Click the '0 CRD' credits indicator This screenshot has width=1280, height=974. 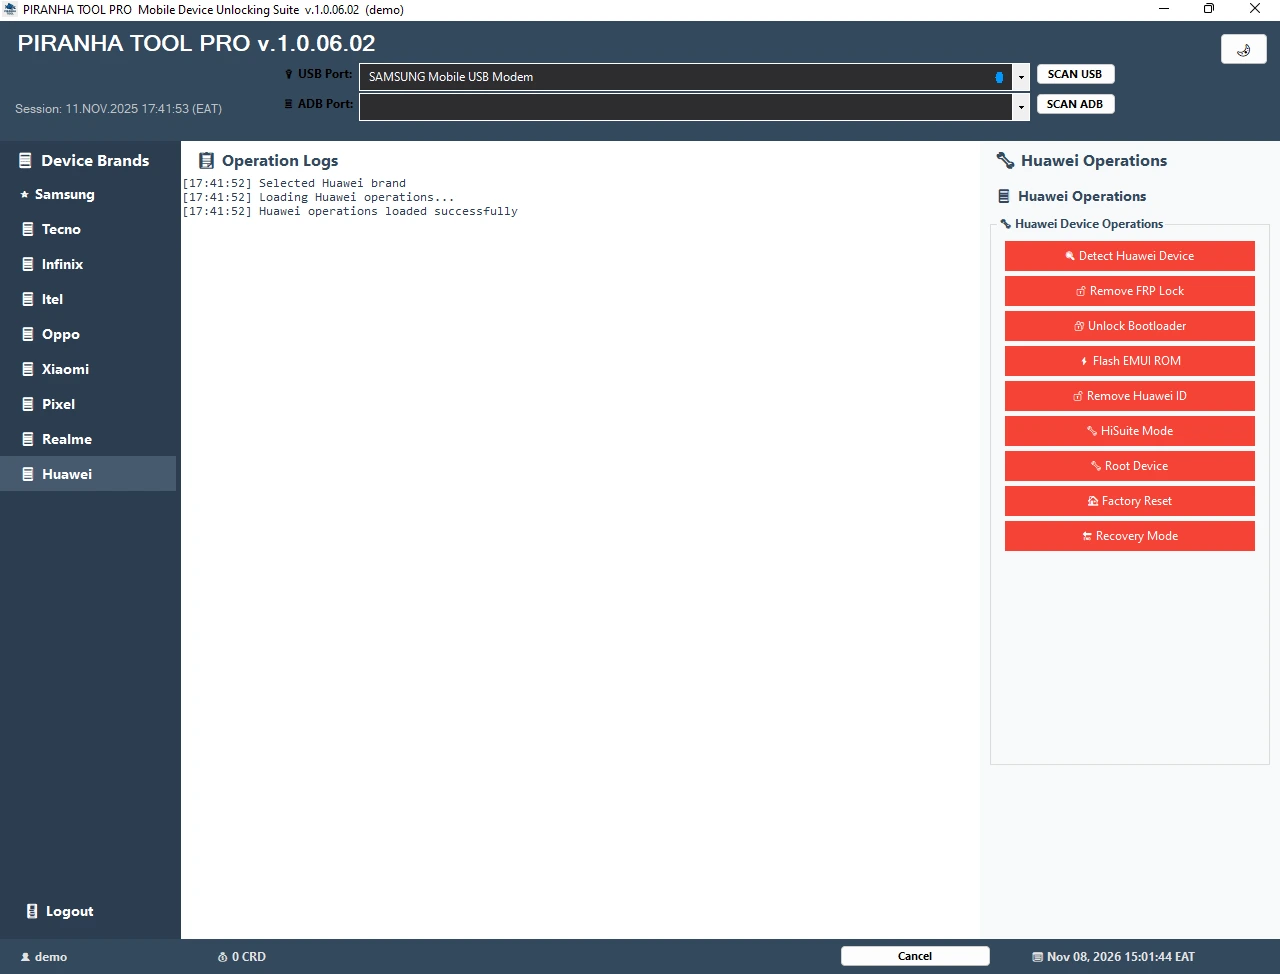242,957
